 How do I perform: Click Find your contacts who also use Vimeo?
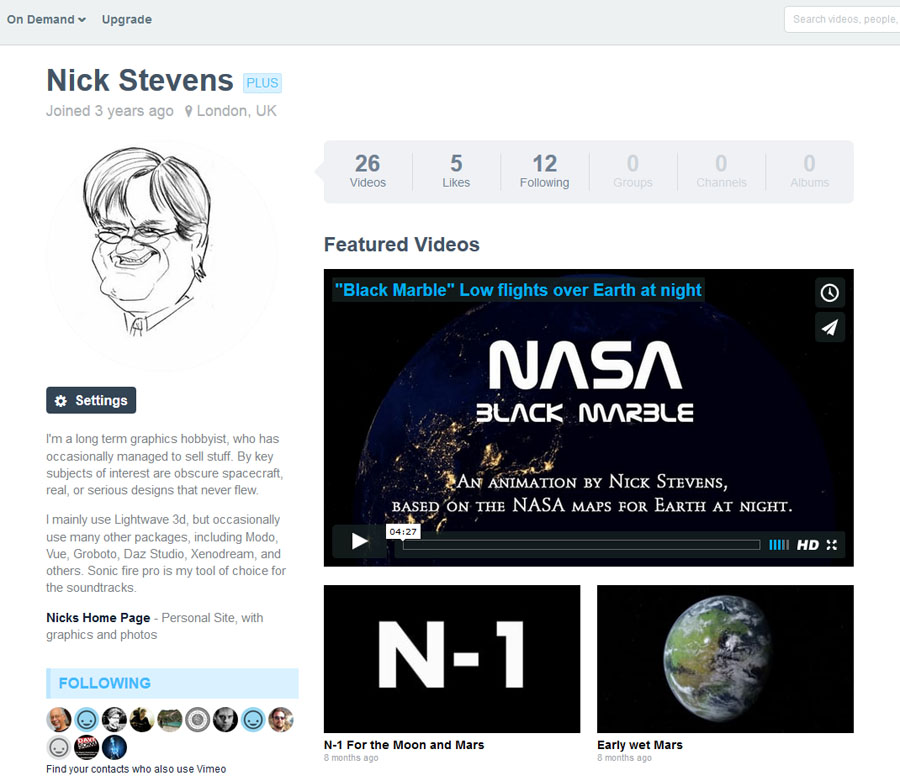136,769
